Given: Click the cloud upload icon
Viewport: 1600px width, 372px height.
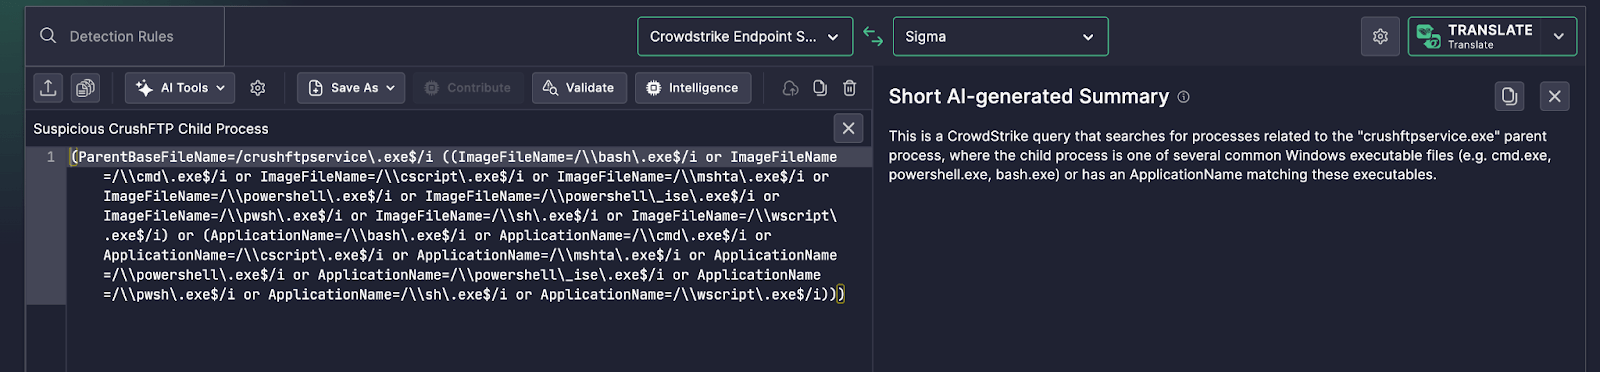Looking at the screenshot, I should tap(791, 88).
